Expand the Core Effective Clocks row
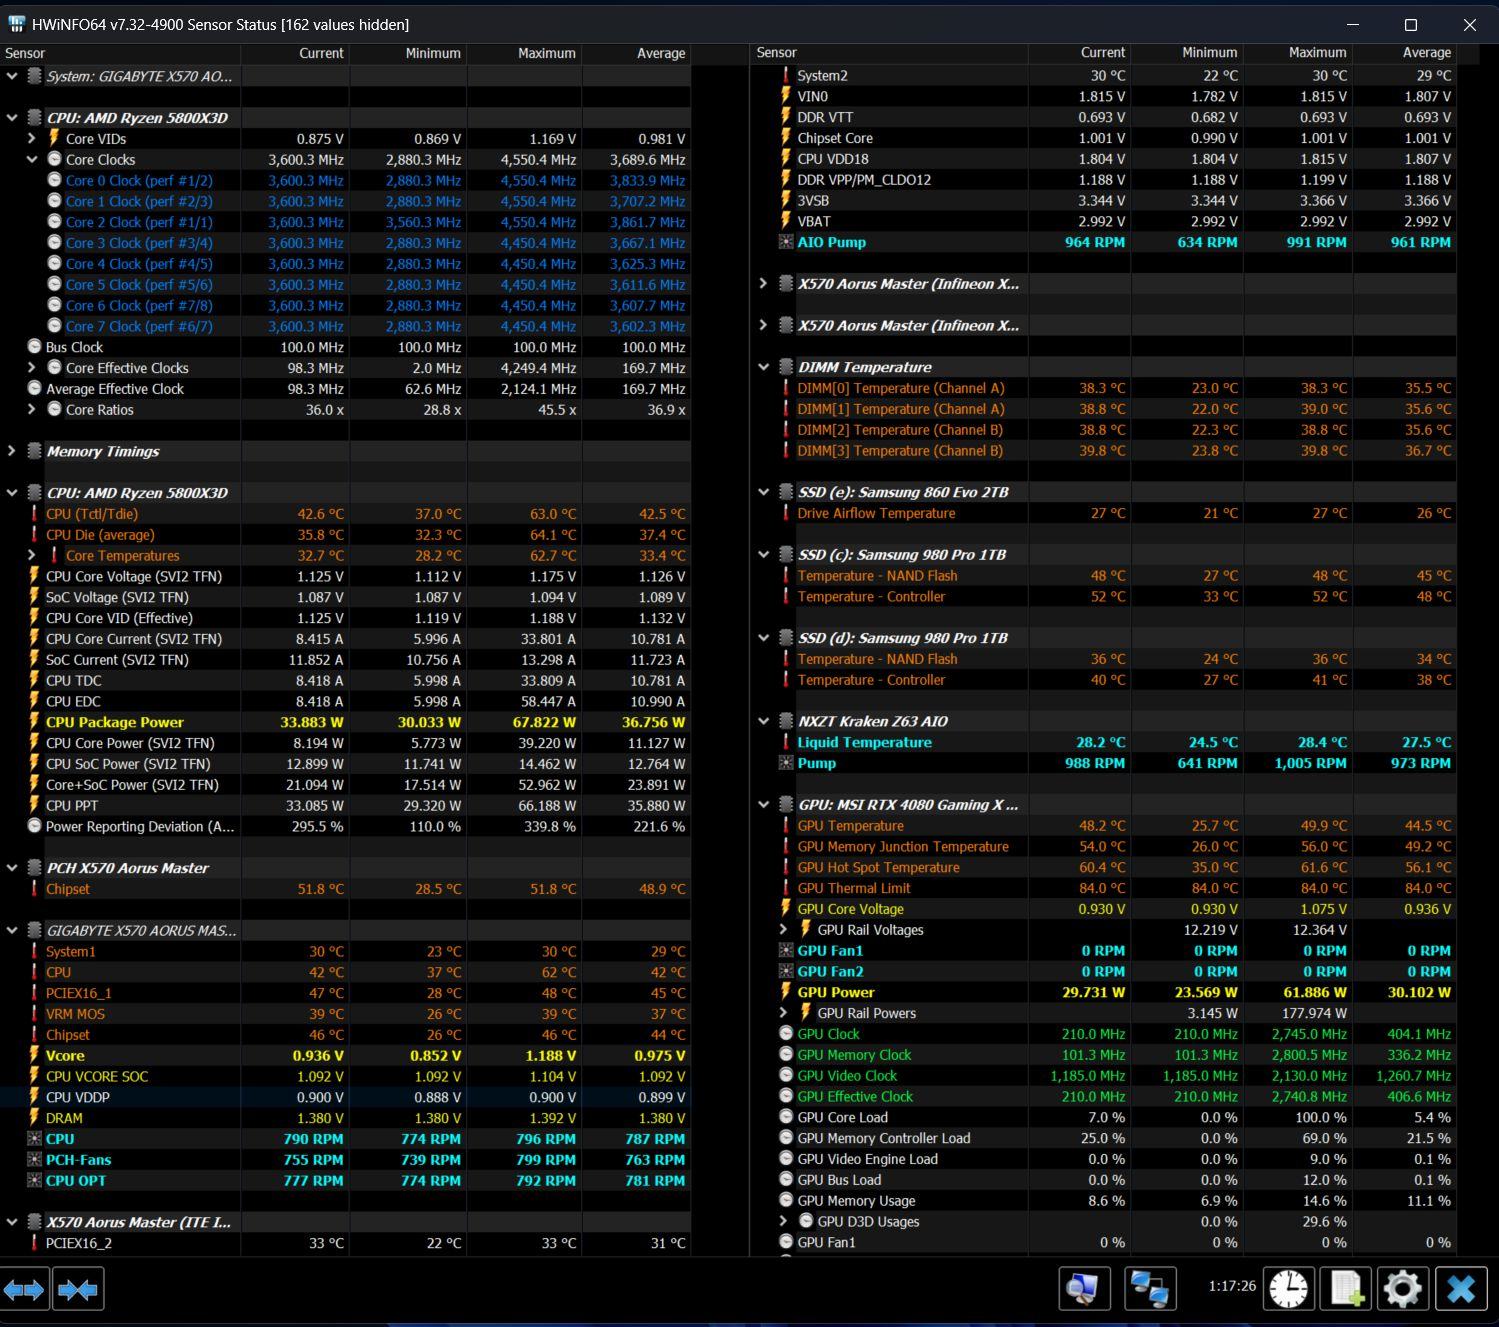 pyautogui.click(x=32, y=368)
